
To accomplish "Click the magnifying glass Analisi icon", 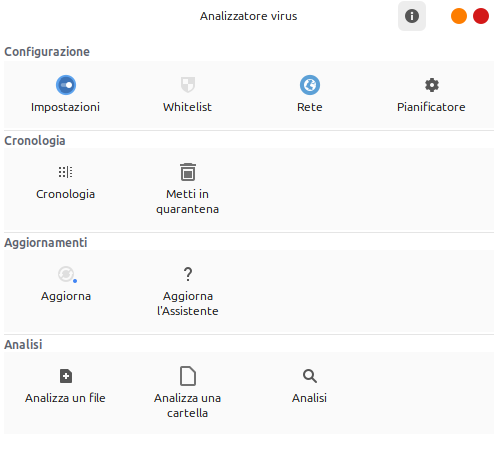I will pos(310,376).
